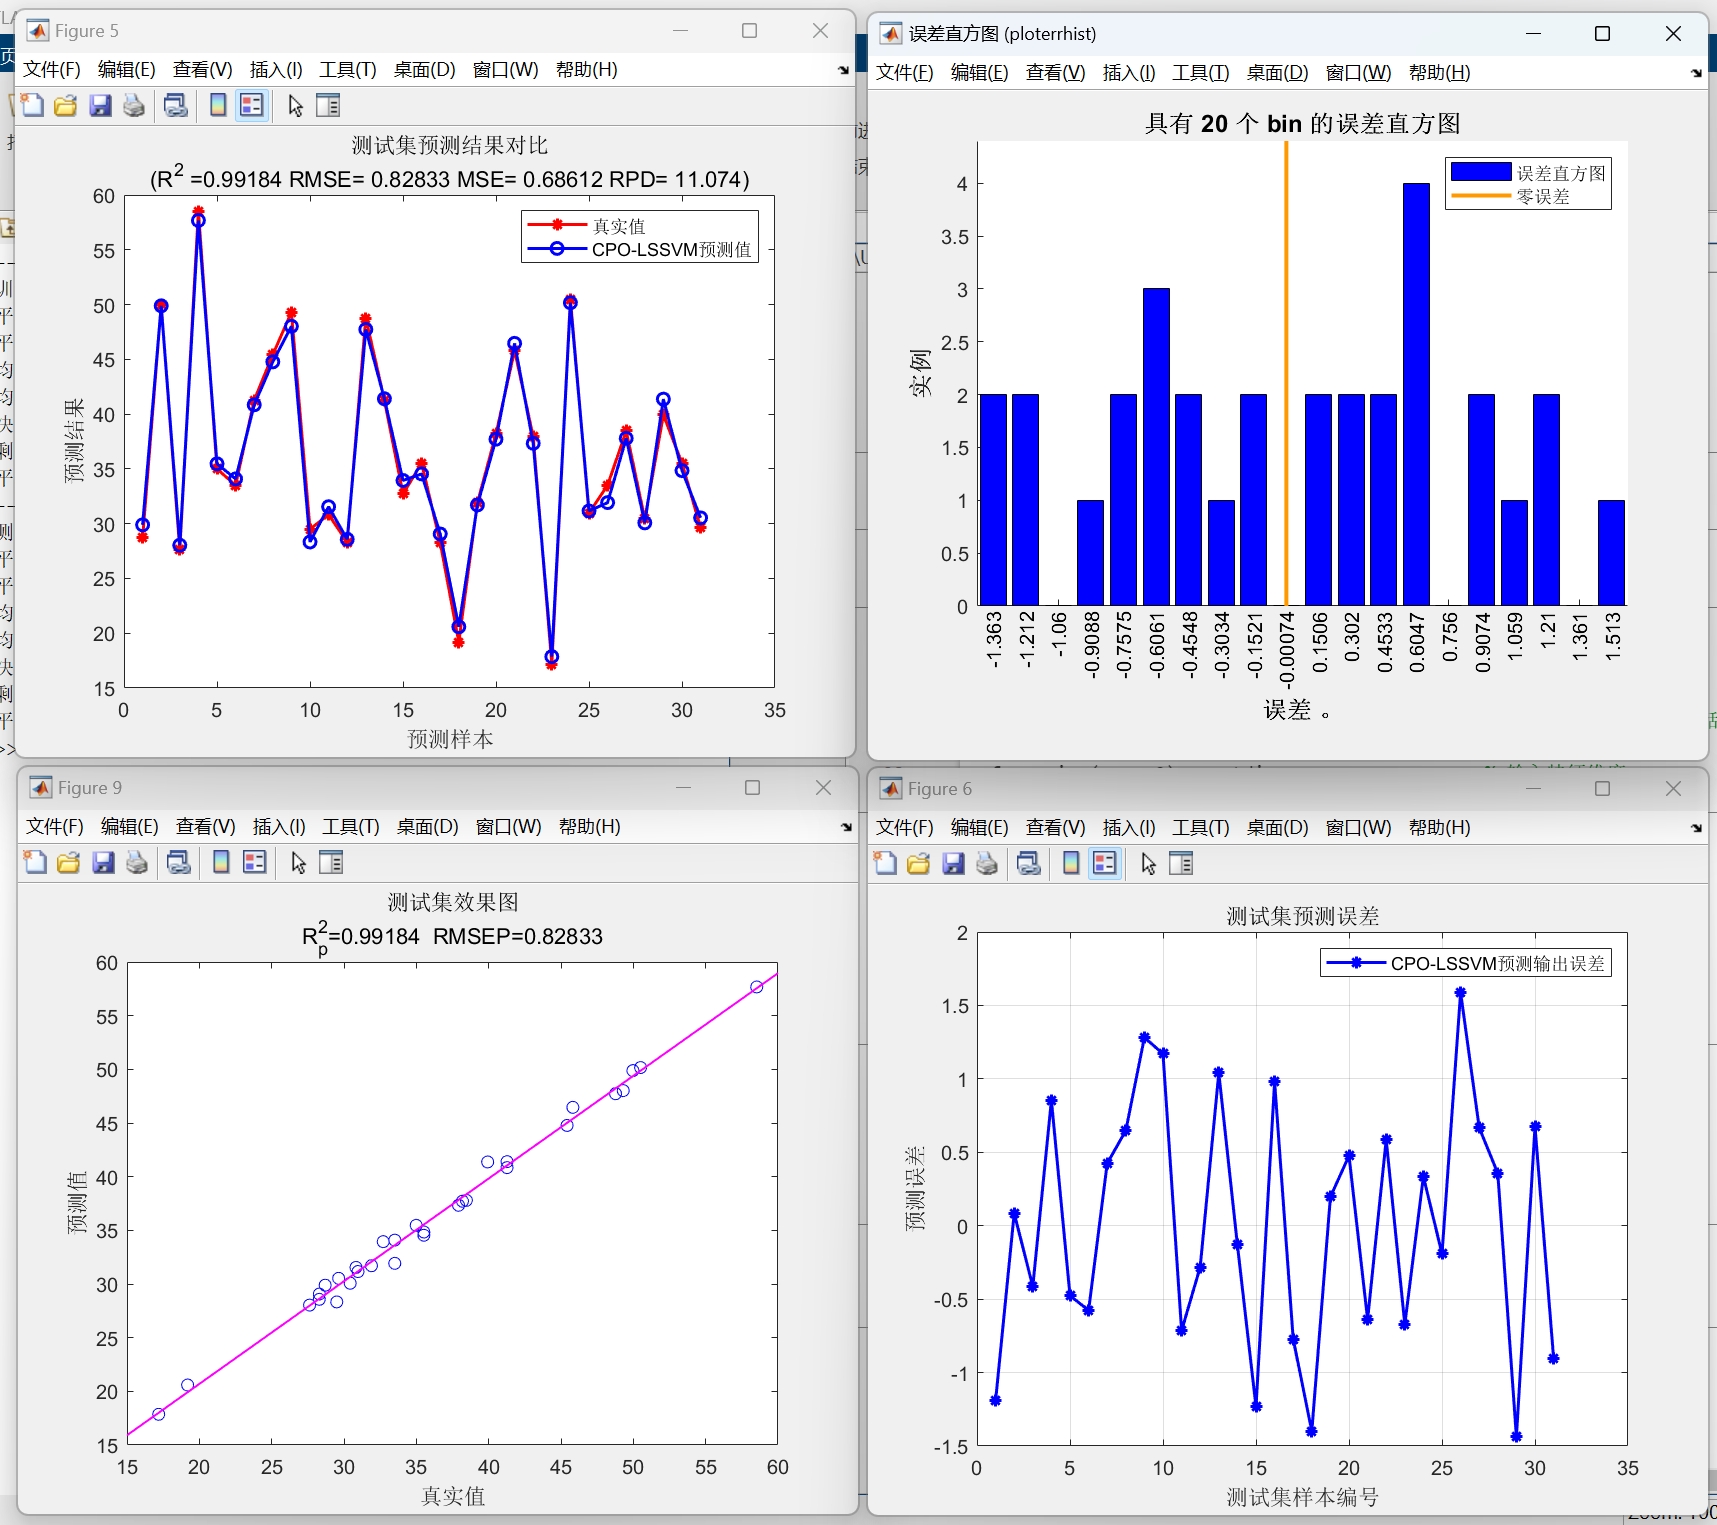Click histogram title 具有 20 个 bin 的误差直方图
The image size is (1717, 1525).
1303,123
